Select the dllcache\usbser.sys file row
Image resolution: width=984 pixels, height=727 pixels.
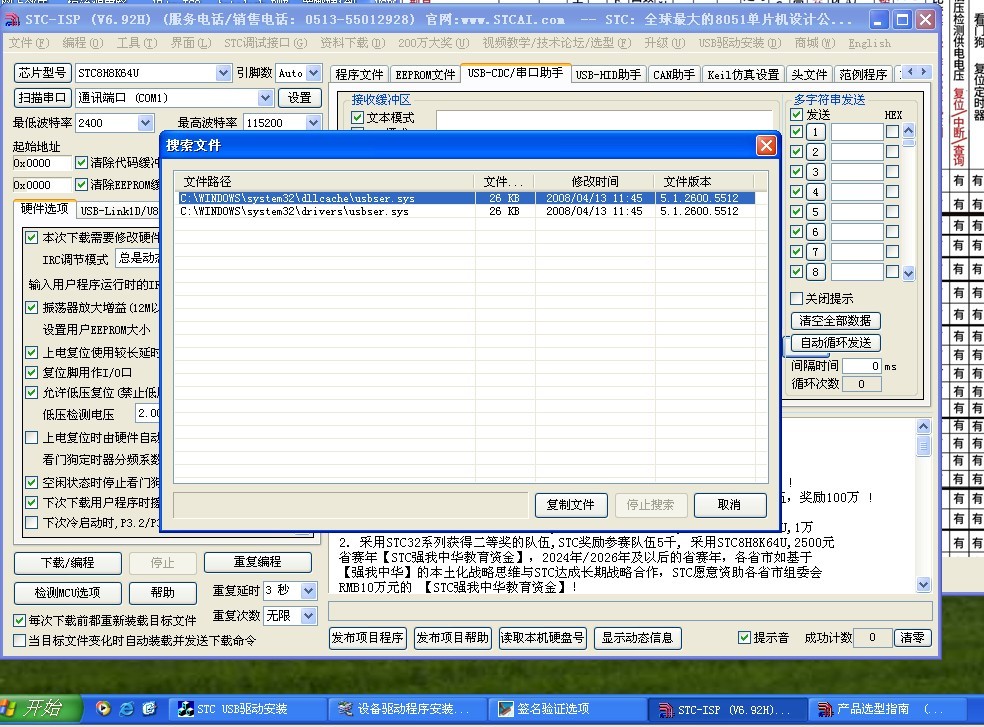467,198
